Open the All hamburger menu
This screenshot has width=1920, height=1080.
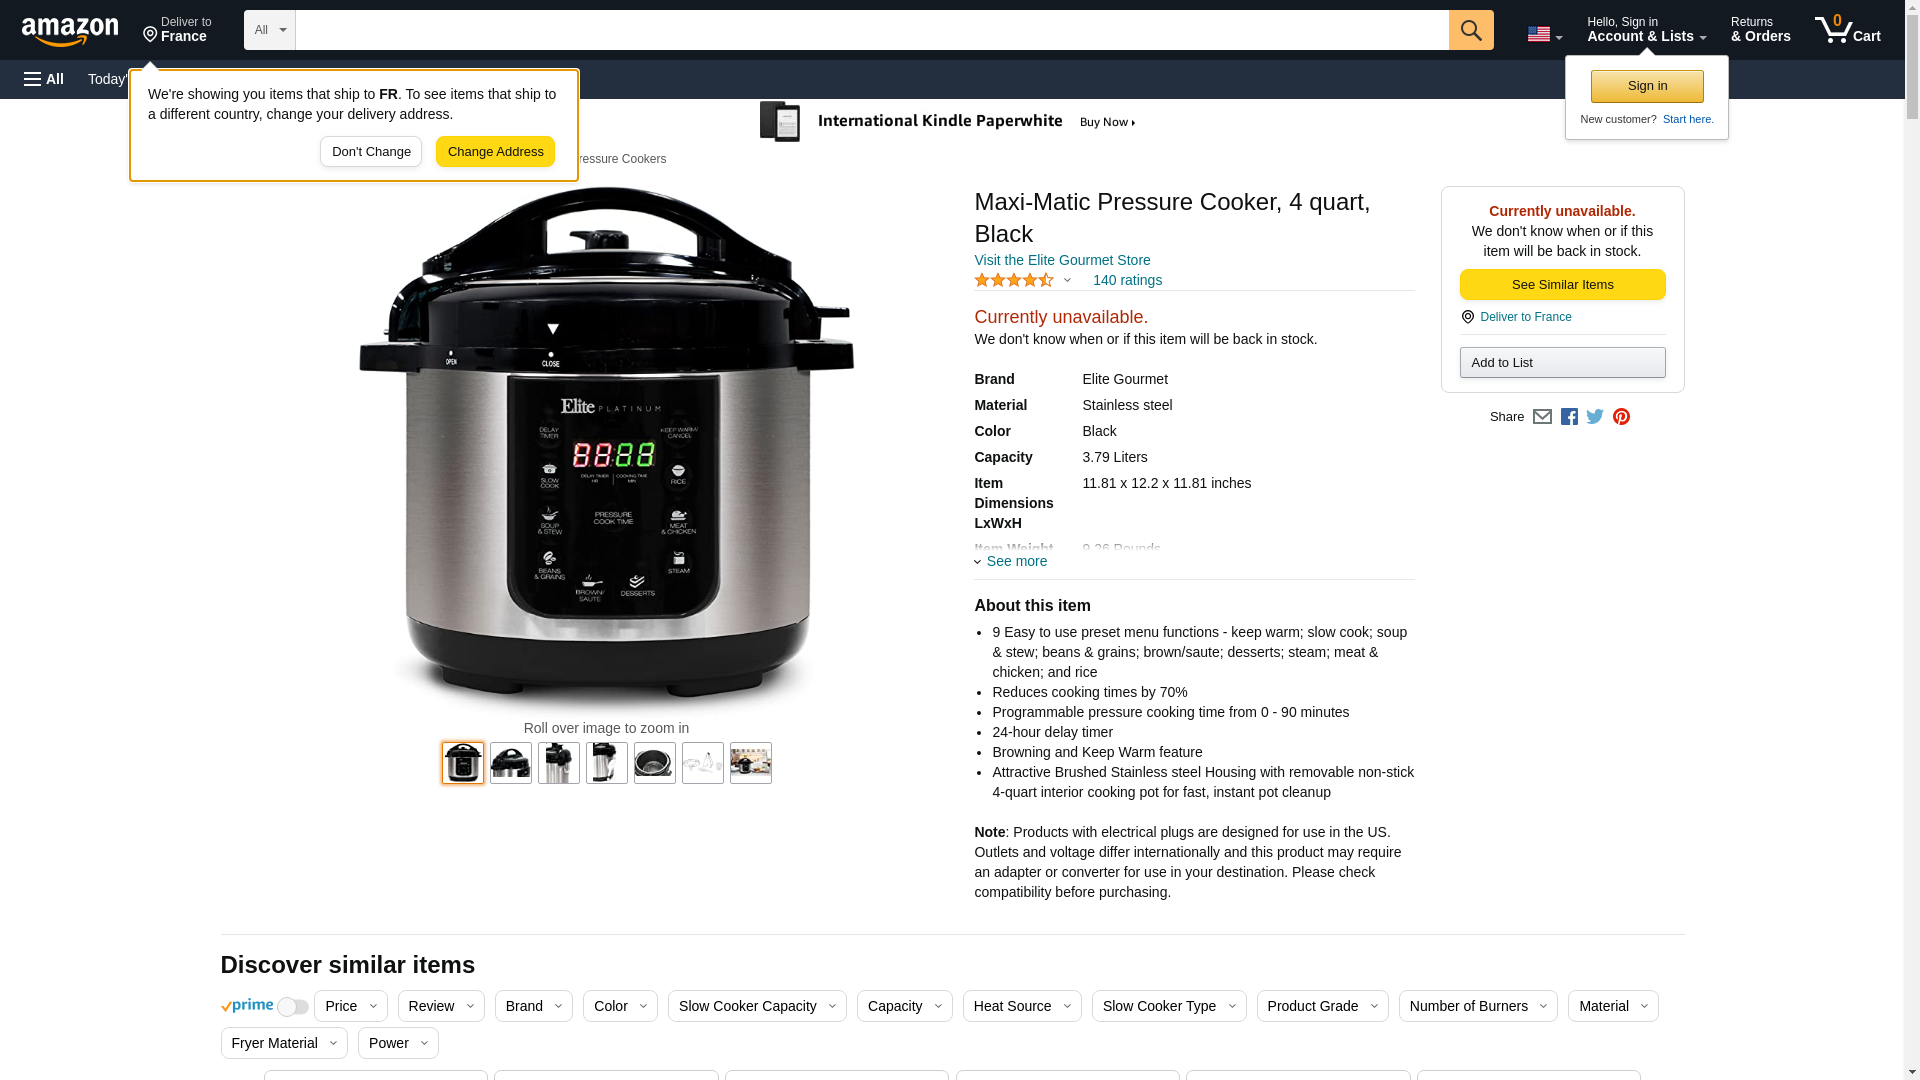click(44, 79)
